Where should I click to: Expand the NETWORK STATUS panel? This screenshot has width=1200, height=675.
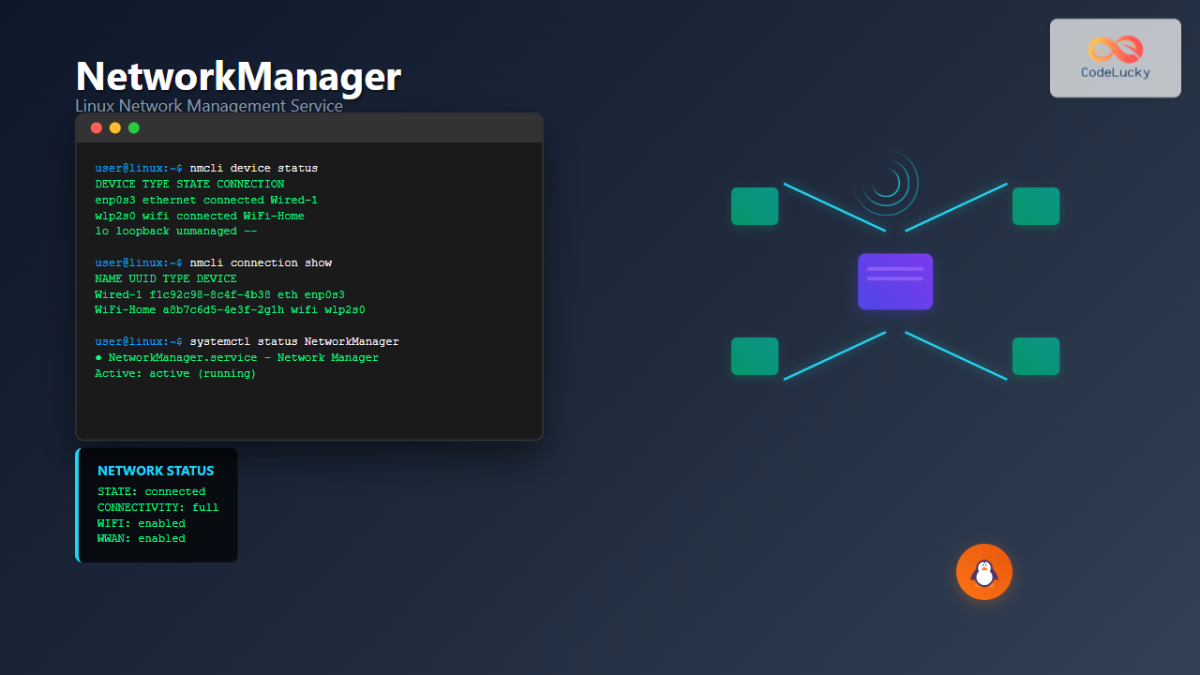coord(156,505)
